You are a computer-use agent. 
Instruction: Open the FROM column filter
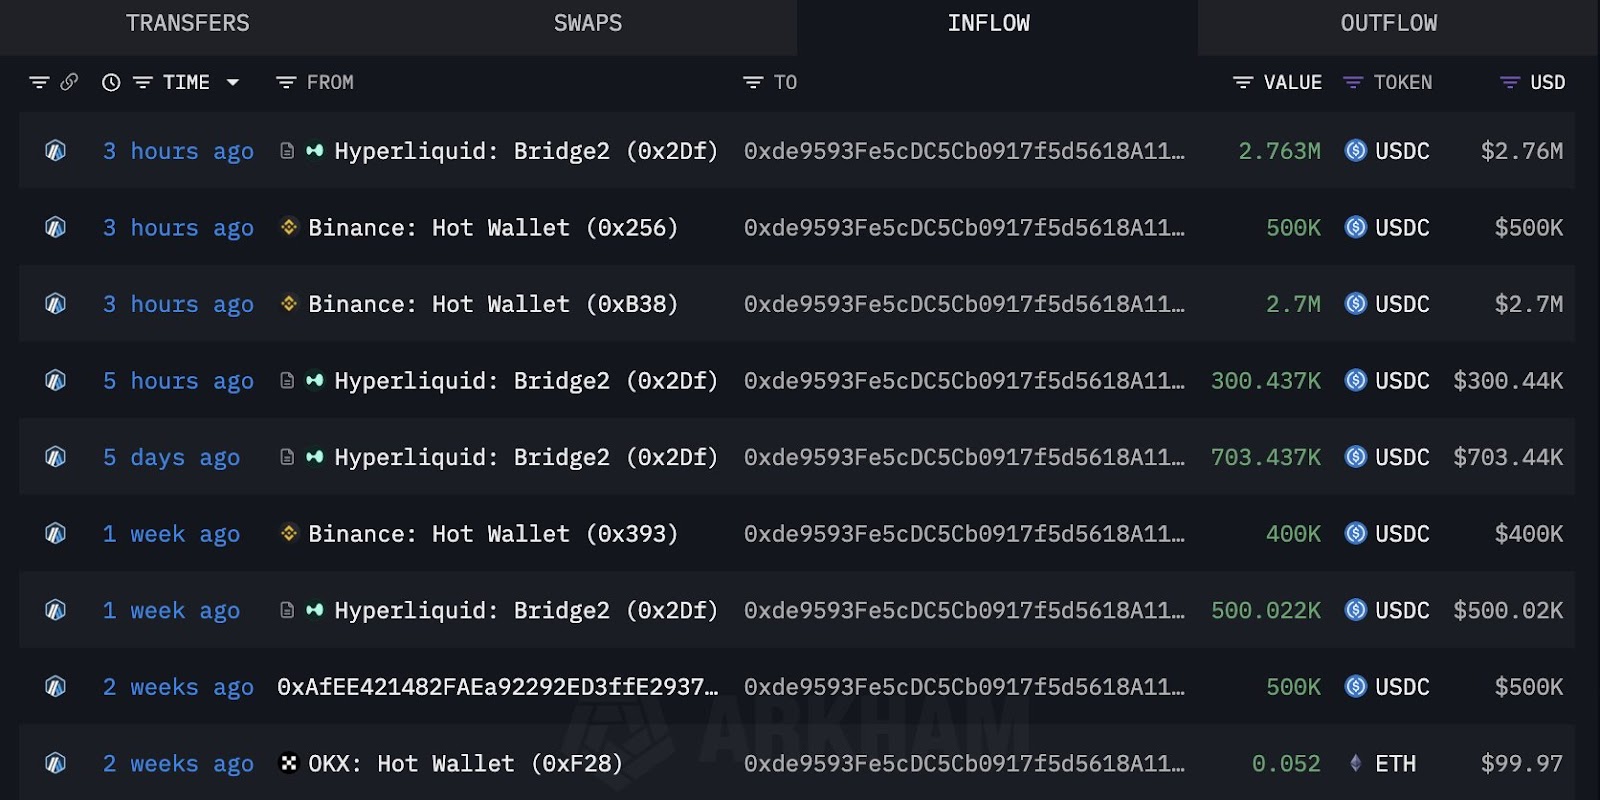(285, 82)
